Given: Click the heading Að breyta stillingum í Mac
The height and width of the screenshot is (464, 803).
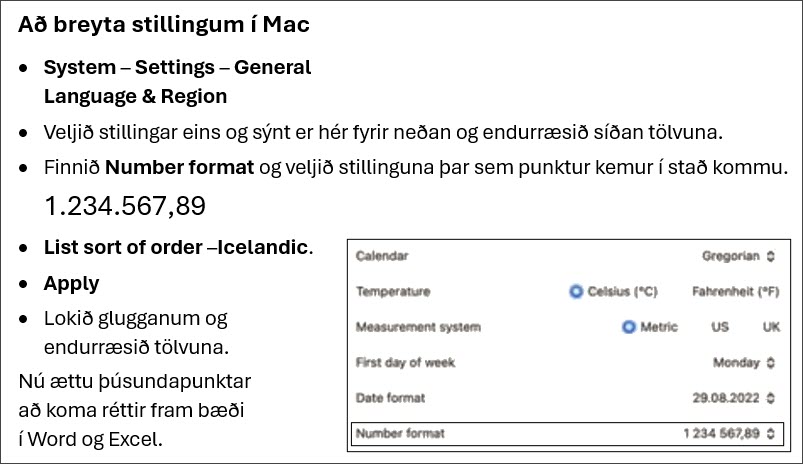Looking at the screenshot, I should 164,24.
